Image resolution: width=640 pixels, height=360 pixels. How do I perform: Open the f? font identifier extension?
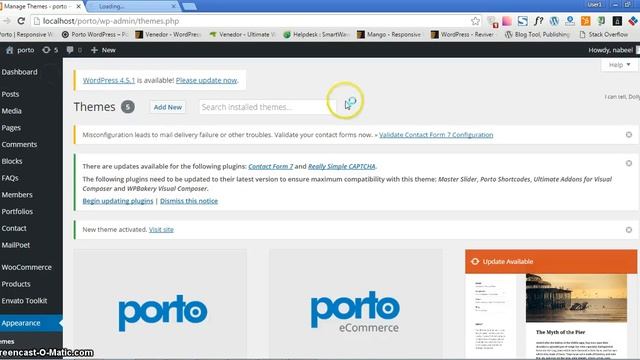tap(538, 21)
